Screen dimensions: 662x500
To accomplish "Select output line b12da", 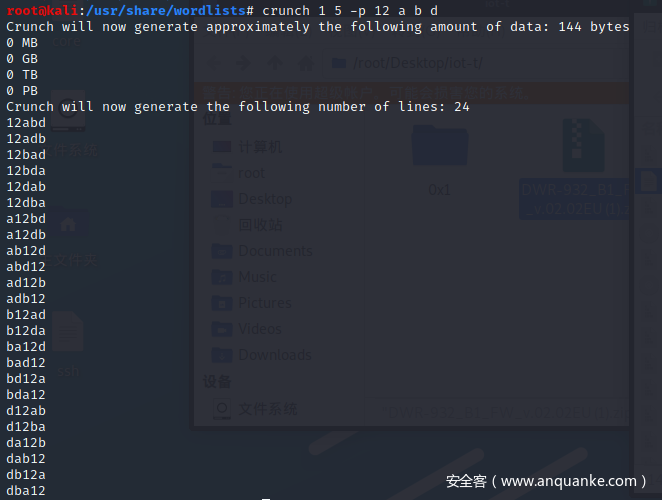I will pyautogui.click(x=26, y=331).
